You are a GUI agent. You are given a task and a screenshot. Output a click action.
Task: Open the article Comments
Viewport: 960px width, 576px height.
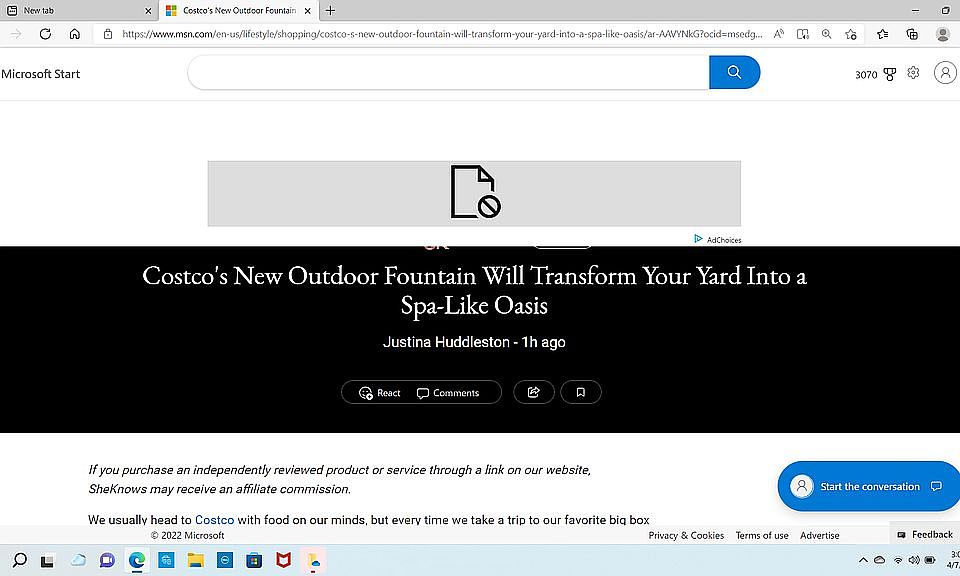(x=448, y=393)
